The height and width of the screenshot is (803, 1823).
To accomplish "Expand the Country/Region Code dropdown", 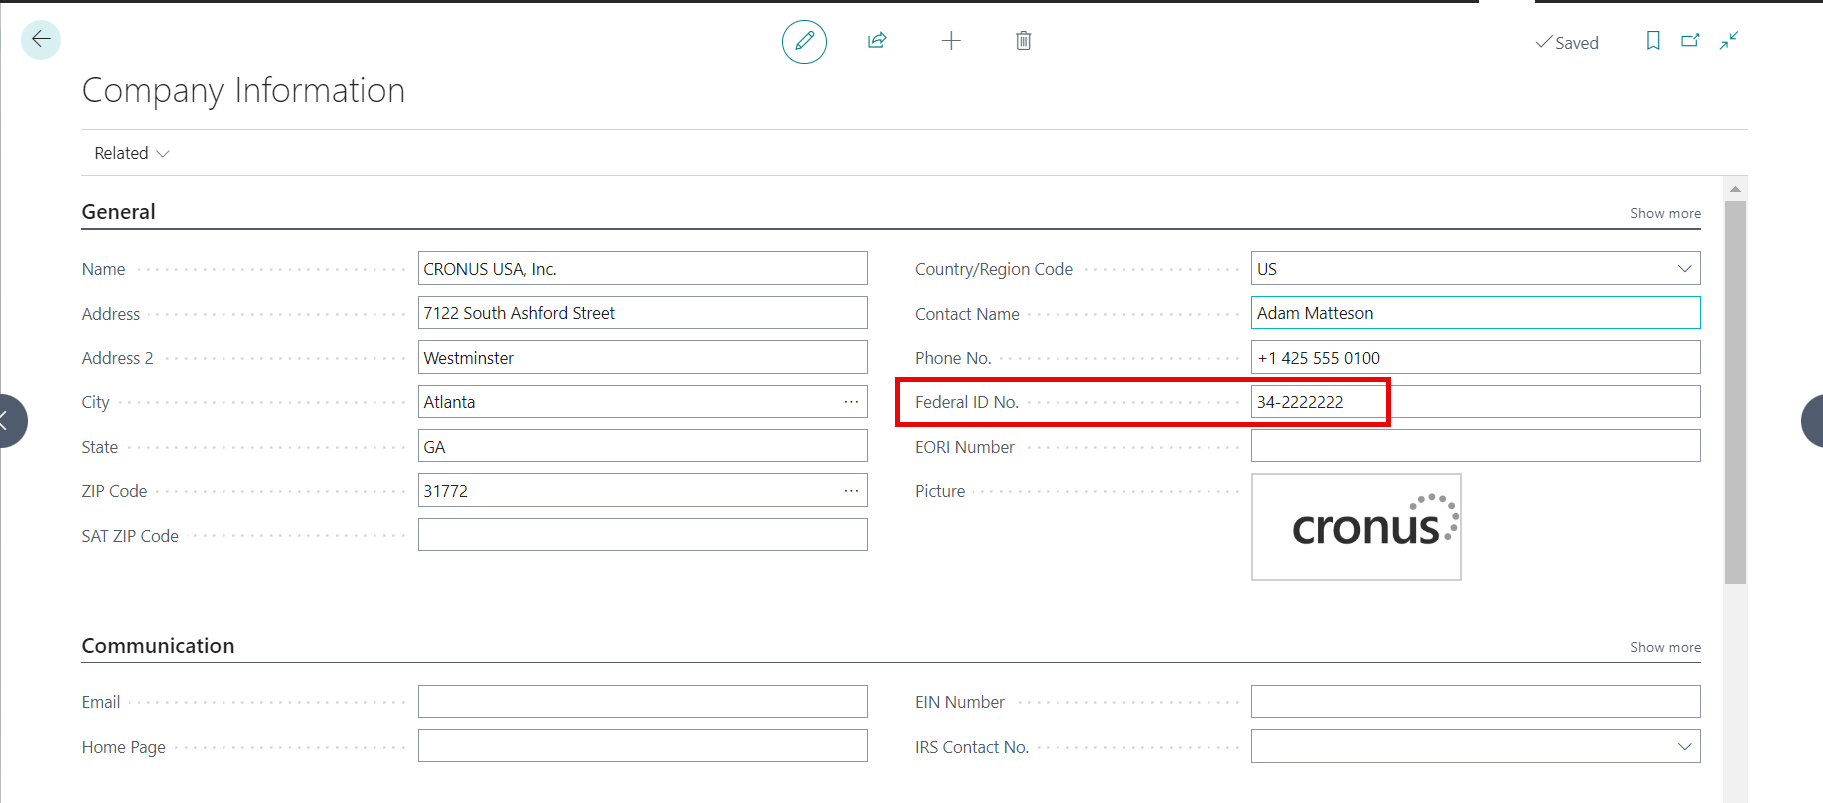I will 1684,269.
